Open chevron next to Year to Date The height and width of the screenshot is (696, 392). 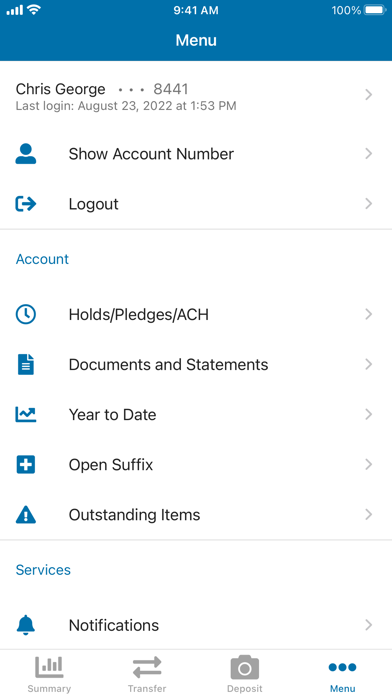point(368,414)
